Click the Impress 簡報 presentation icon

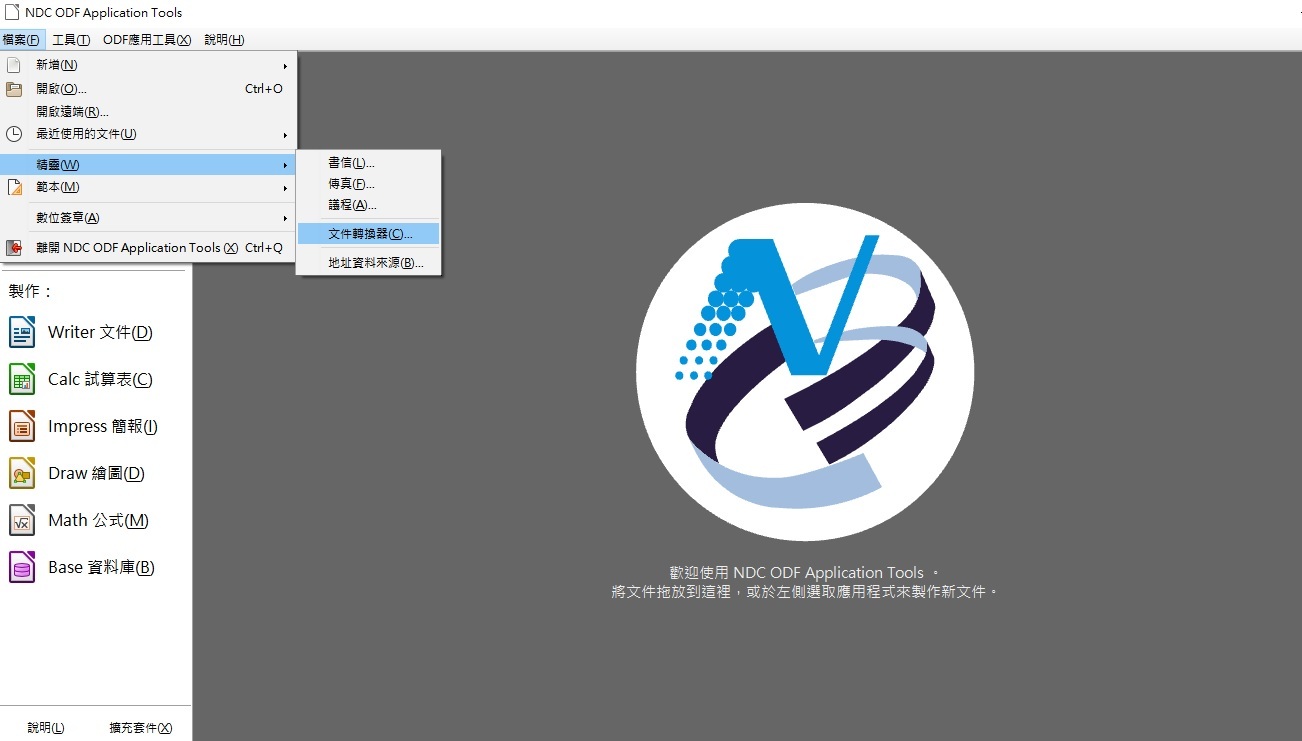point(22,426)
